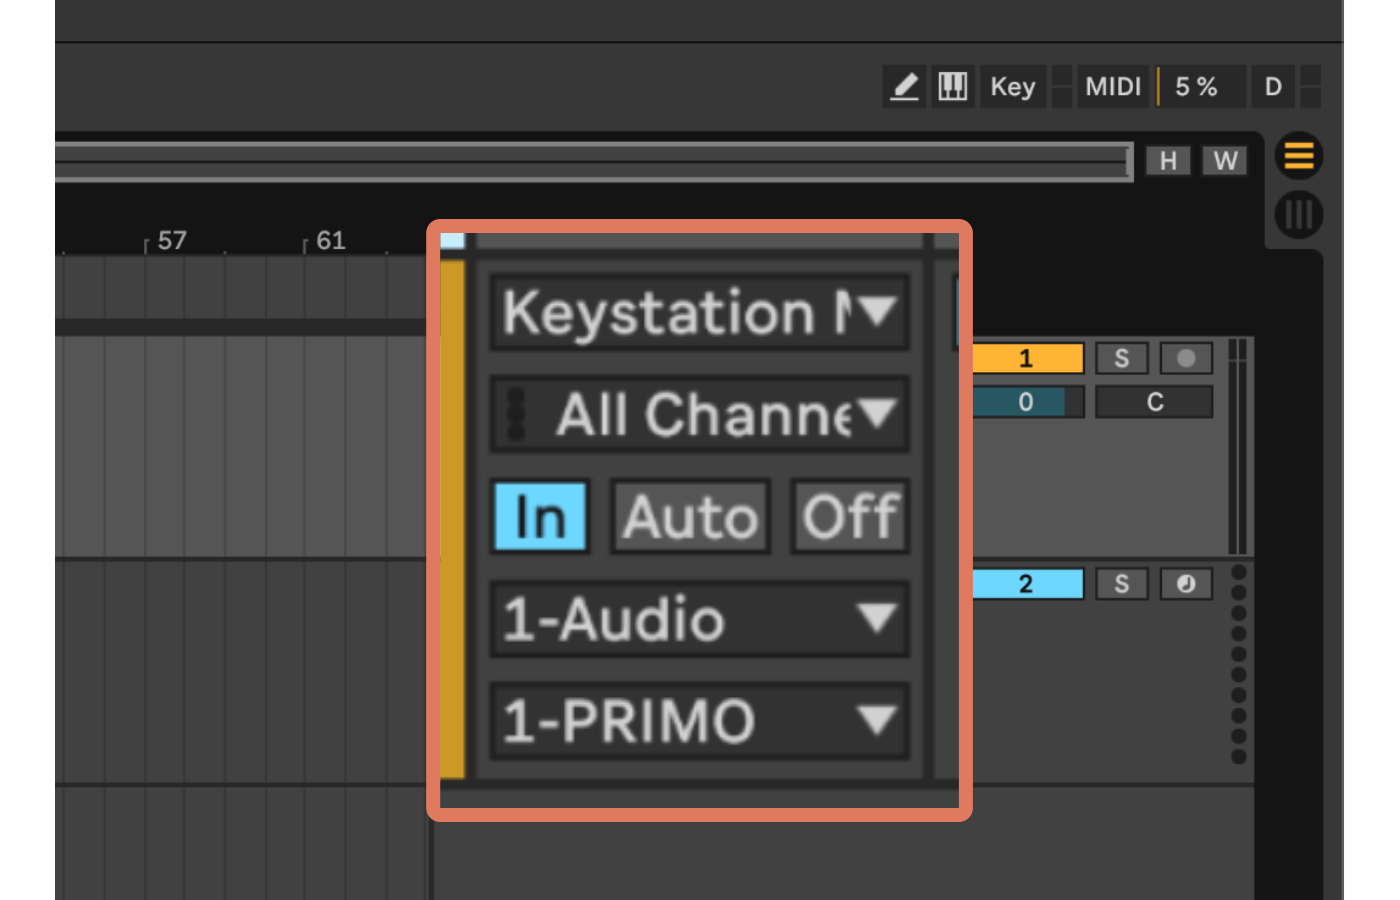Enable Key map mode

point(1013,87)
